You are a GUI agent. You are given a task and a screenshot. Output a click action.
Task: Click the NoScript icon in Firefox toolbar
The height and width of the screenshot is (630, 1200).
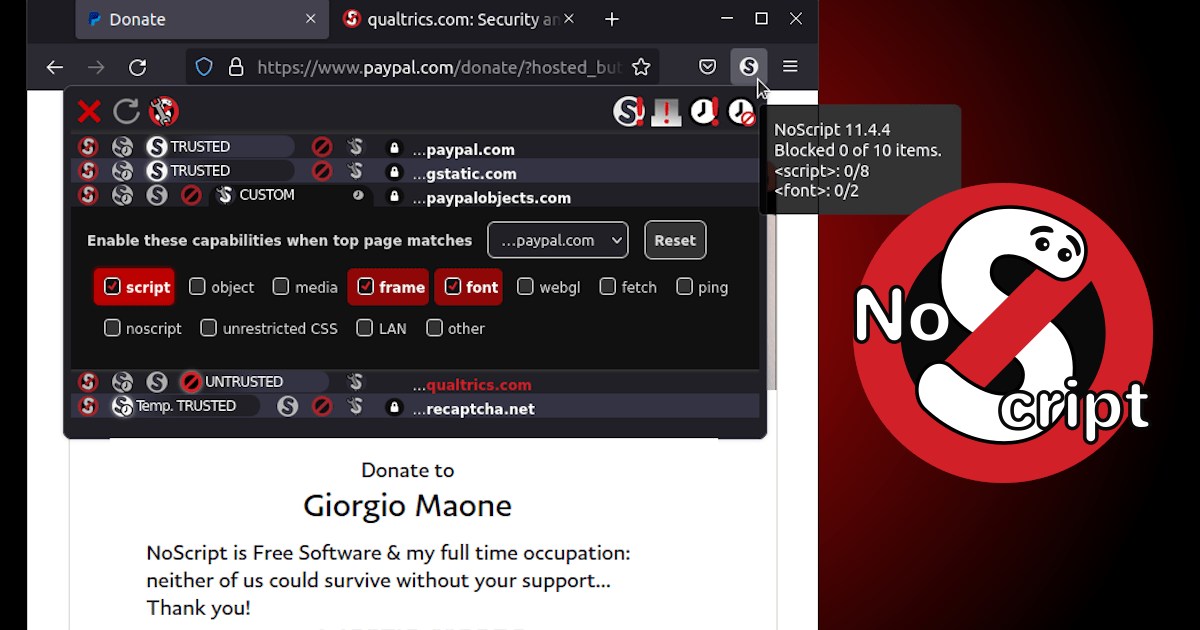[749, 66]
